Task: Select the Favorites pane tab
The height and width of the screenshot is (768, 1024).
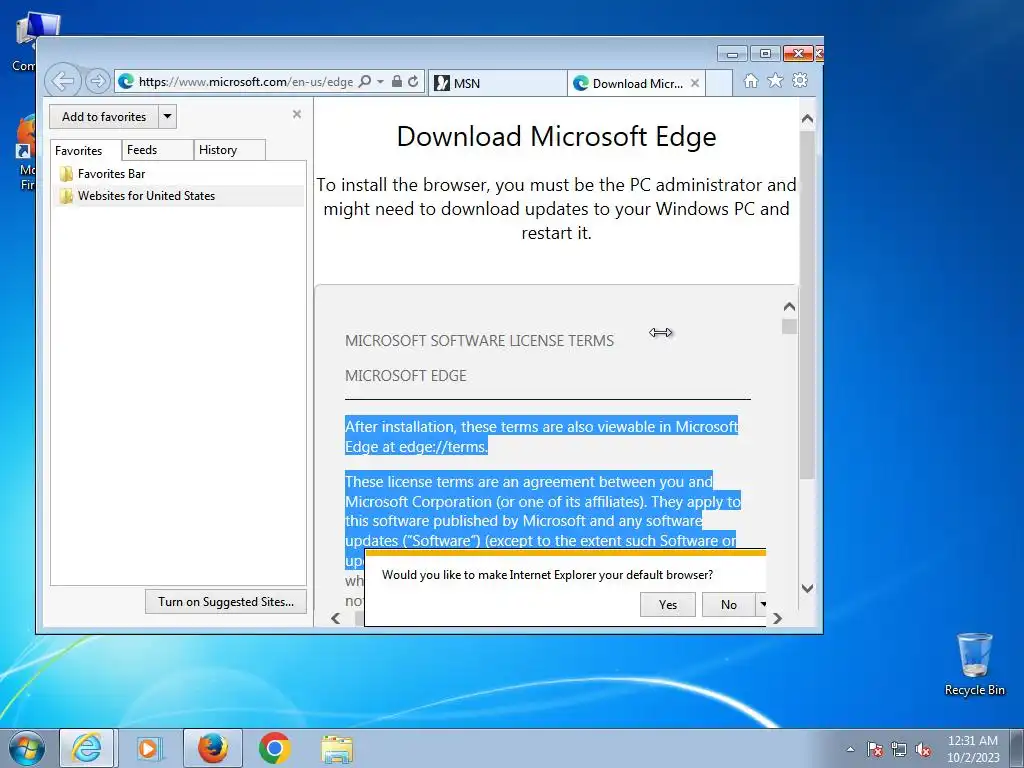Action: (86, 150)
